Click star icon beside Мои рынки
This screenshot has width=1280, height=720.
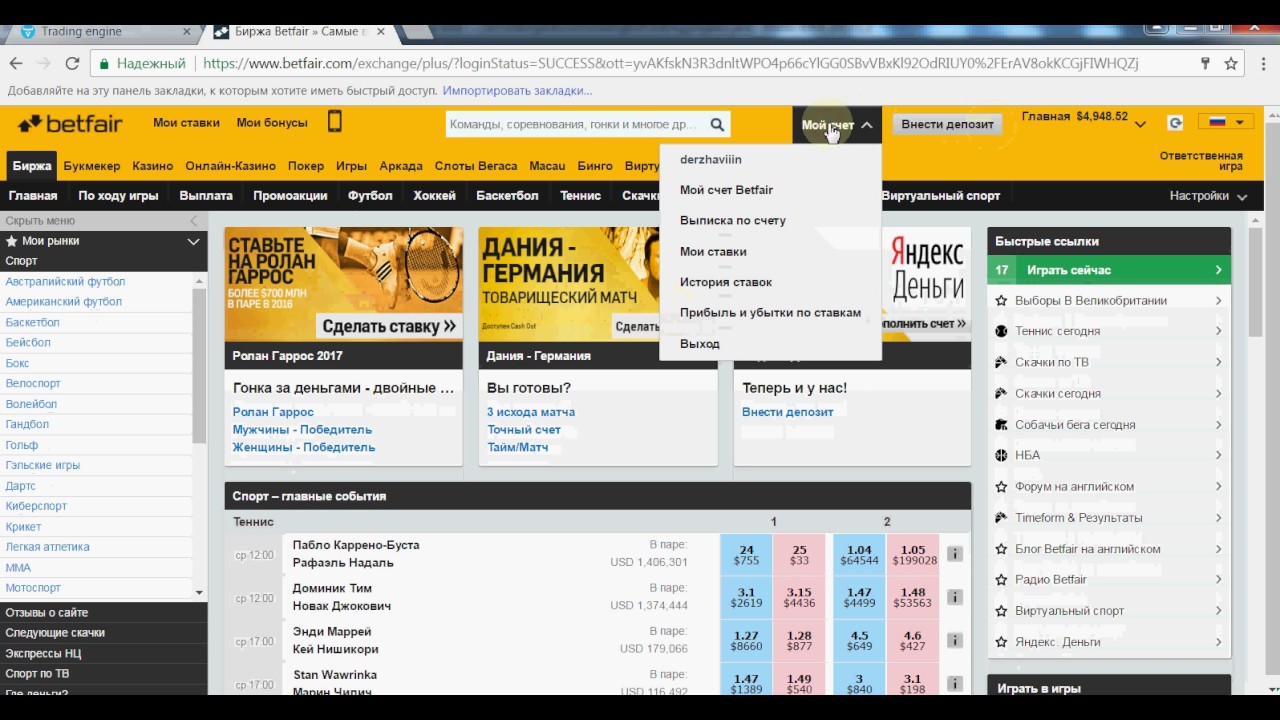pyautogui.click(x=12, y=241)
